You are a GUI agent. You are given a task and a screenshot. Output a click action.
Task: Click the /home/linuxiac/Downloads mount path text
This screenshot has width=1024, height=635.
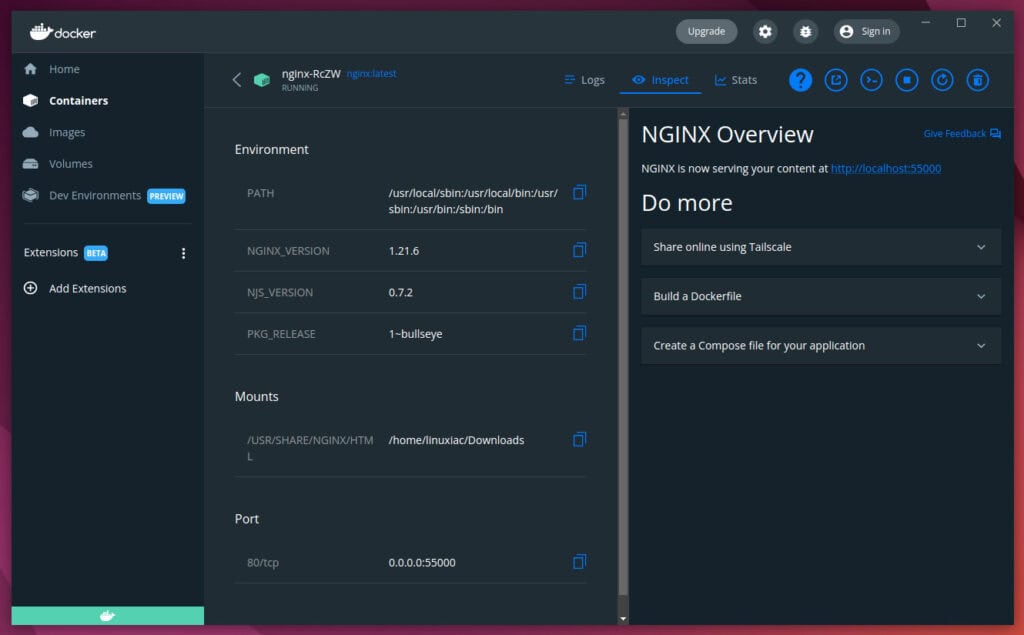pyautogui.click(x=456, y=440)
